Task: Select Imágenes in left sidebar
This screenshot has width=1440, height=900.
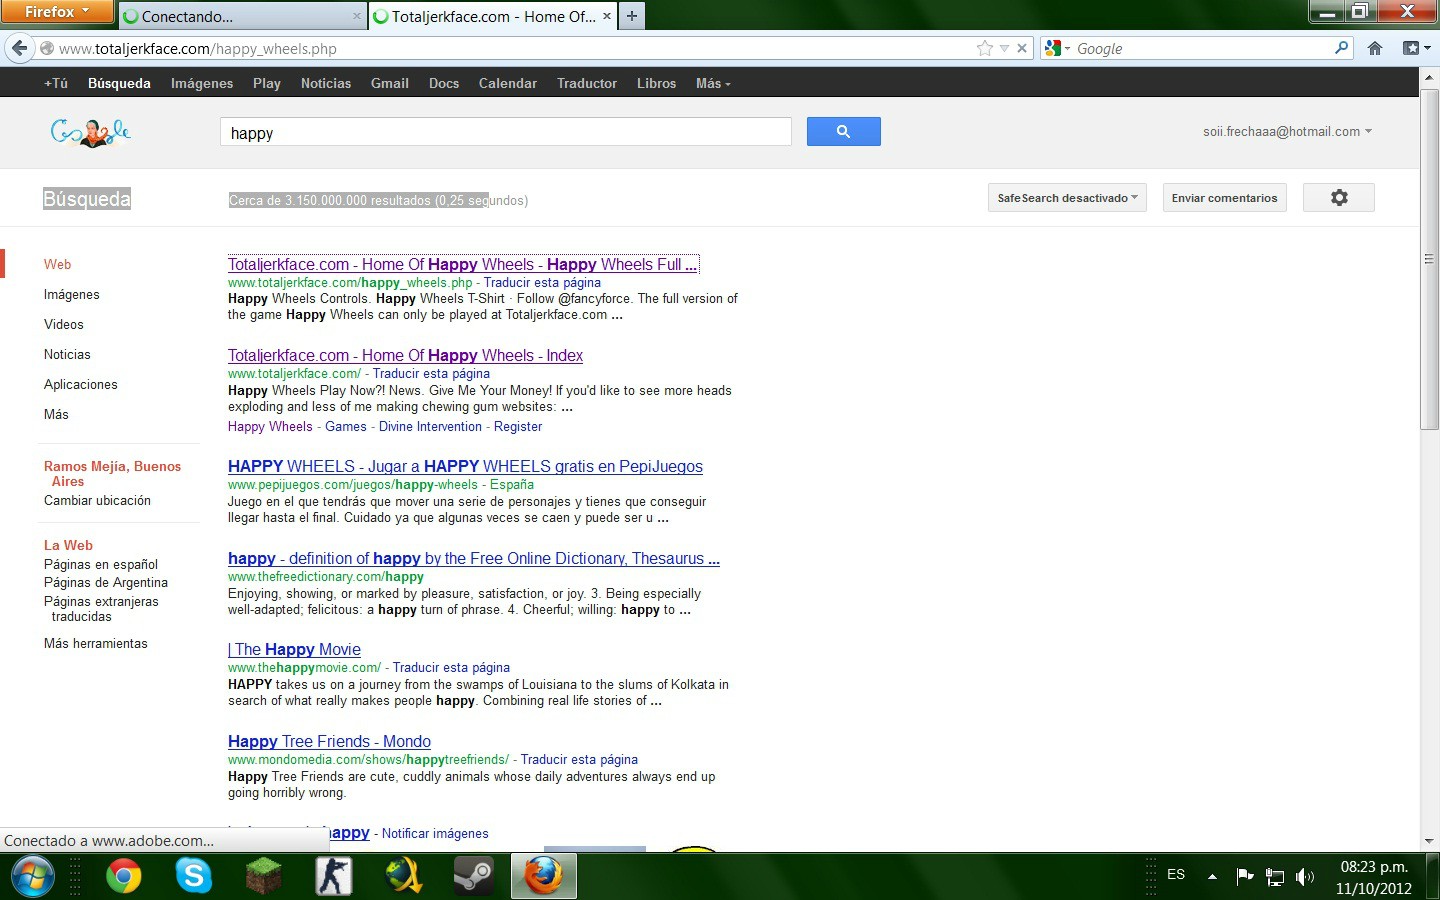Action: [x=72, y=294]
